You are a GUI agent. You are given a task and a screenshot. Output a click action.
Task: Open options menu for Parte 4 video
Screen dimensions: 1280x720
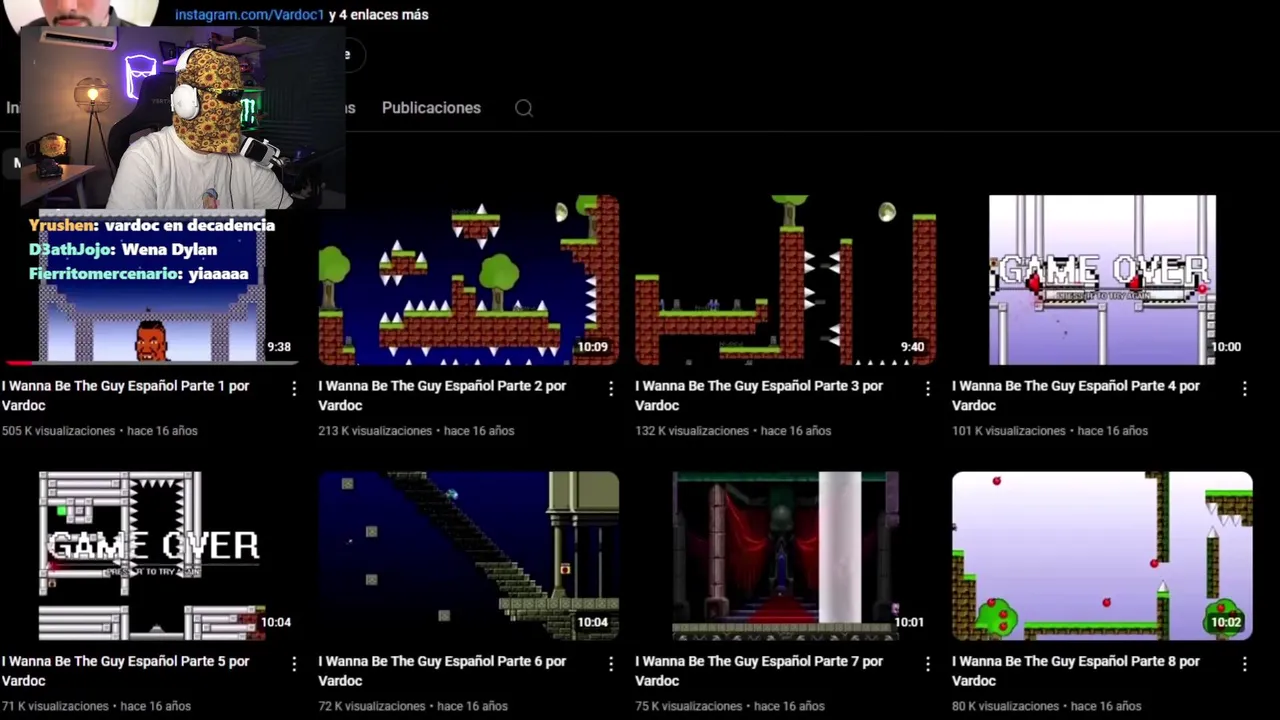coord(1245,388)
